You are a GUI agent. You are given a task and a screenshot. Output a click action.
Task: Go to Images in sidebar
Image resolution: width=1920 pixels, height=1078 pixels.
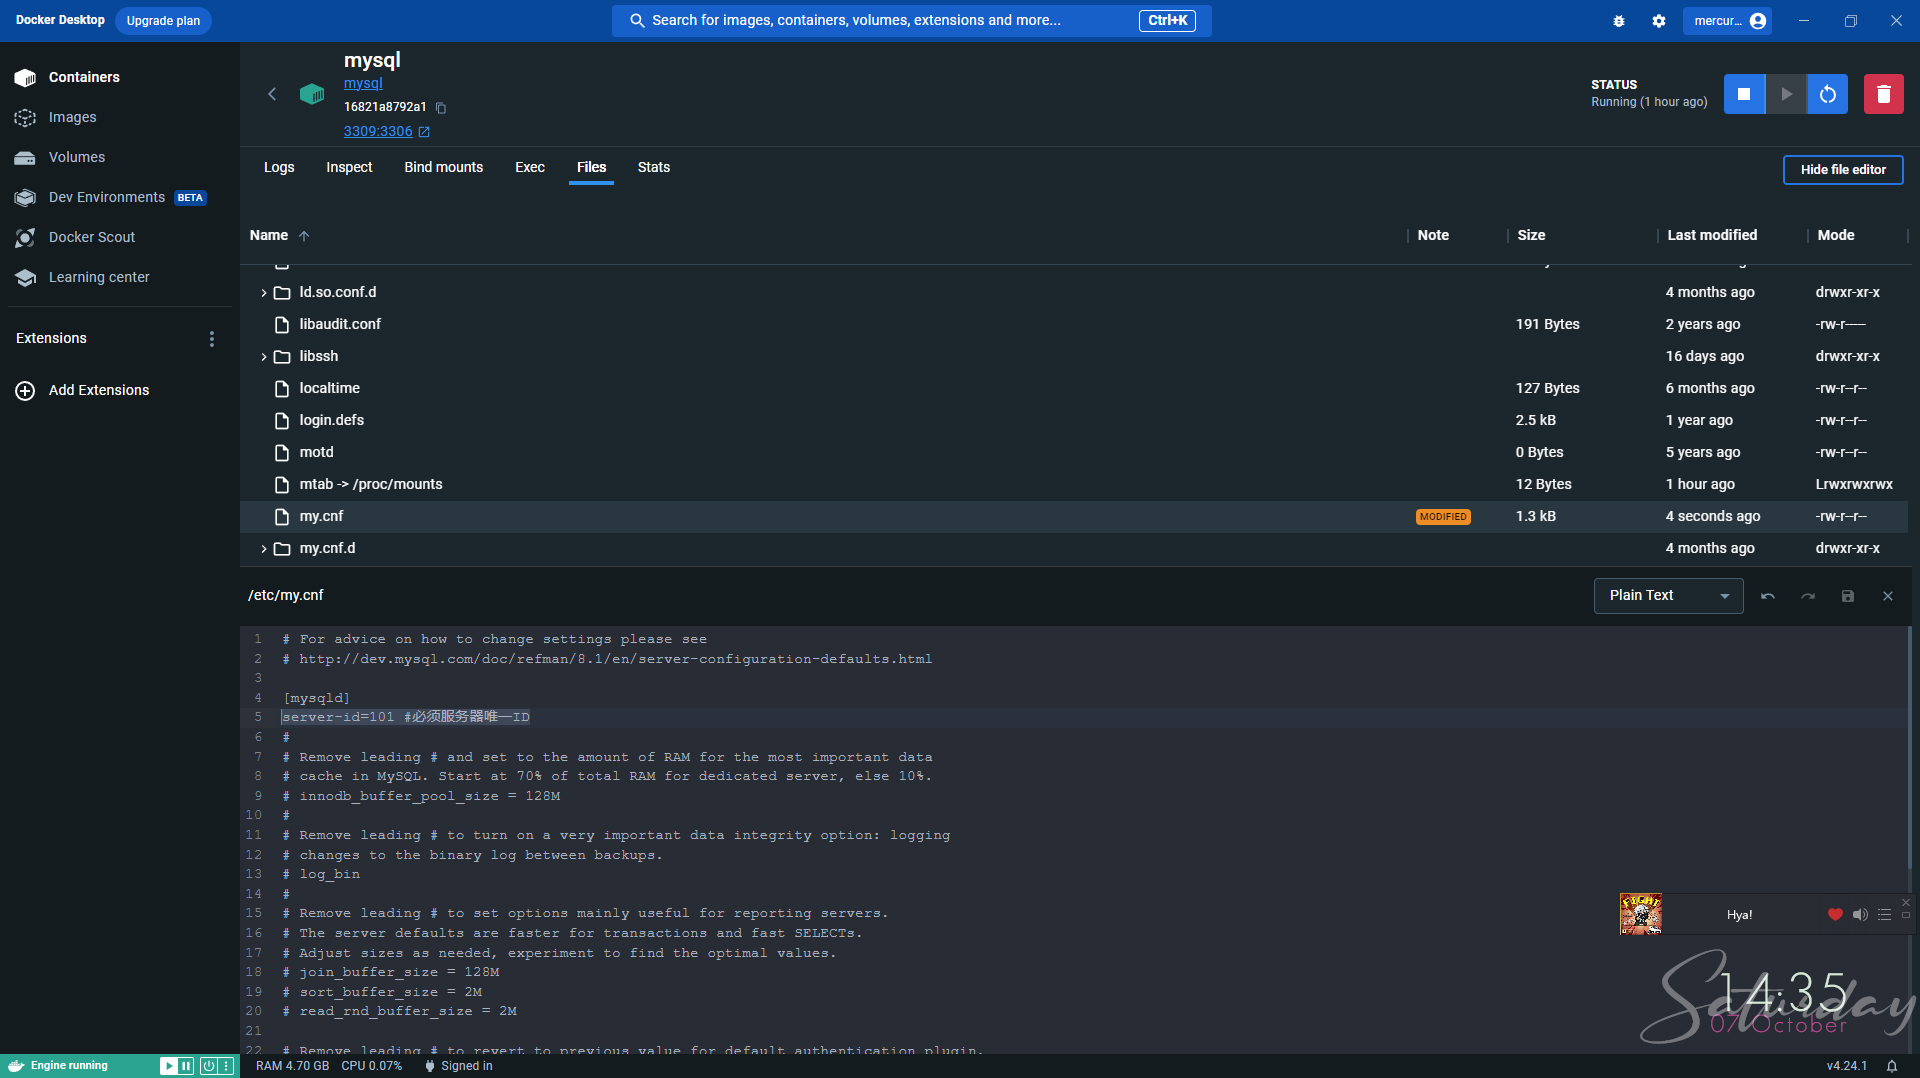(120, 118)
